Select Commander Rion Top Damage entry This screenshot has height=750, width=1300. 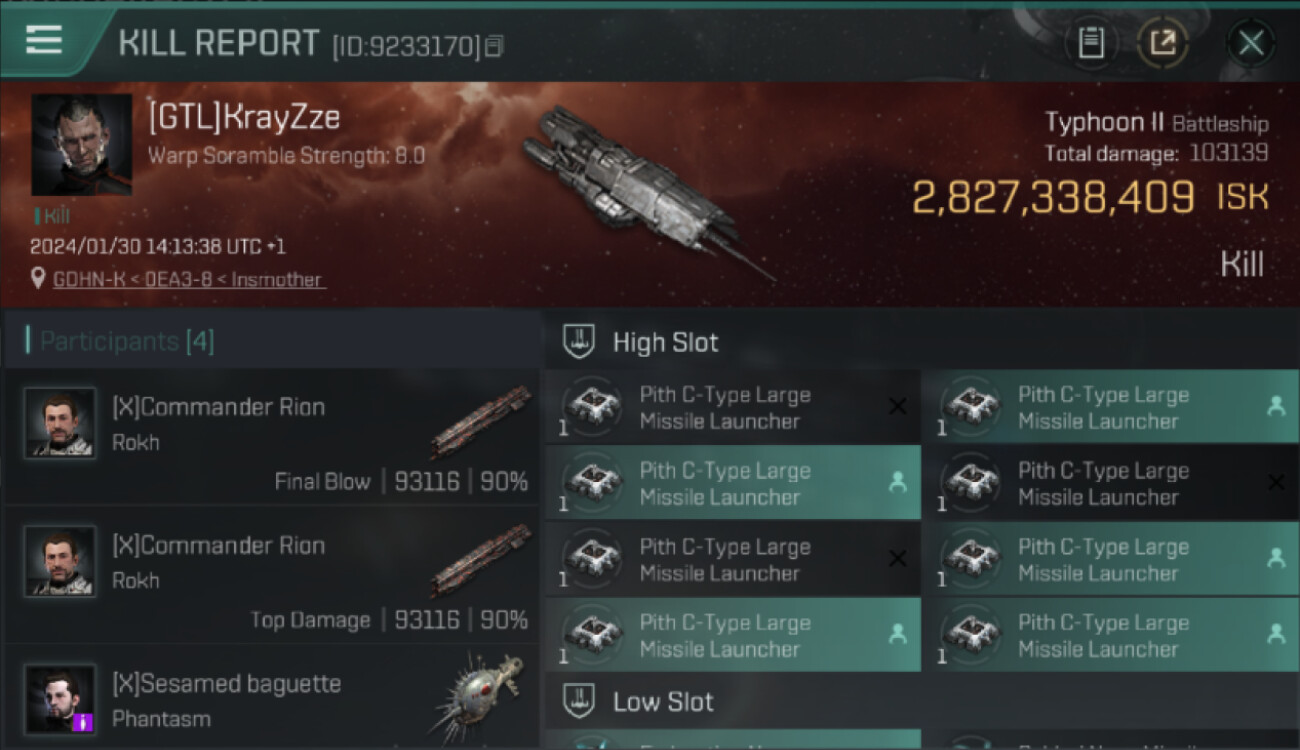click(272, 575)
